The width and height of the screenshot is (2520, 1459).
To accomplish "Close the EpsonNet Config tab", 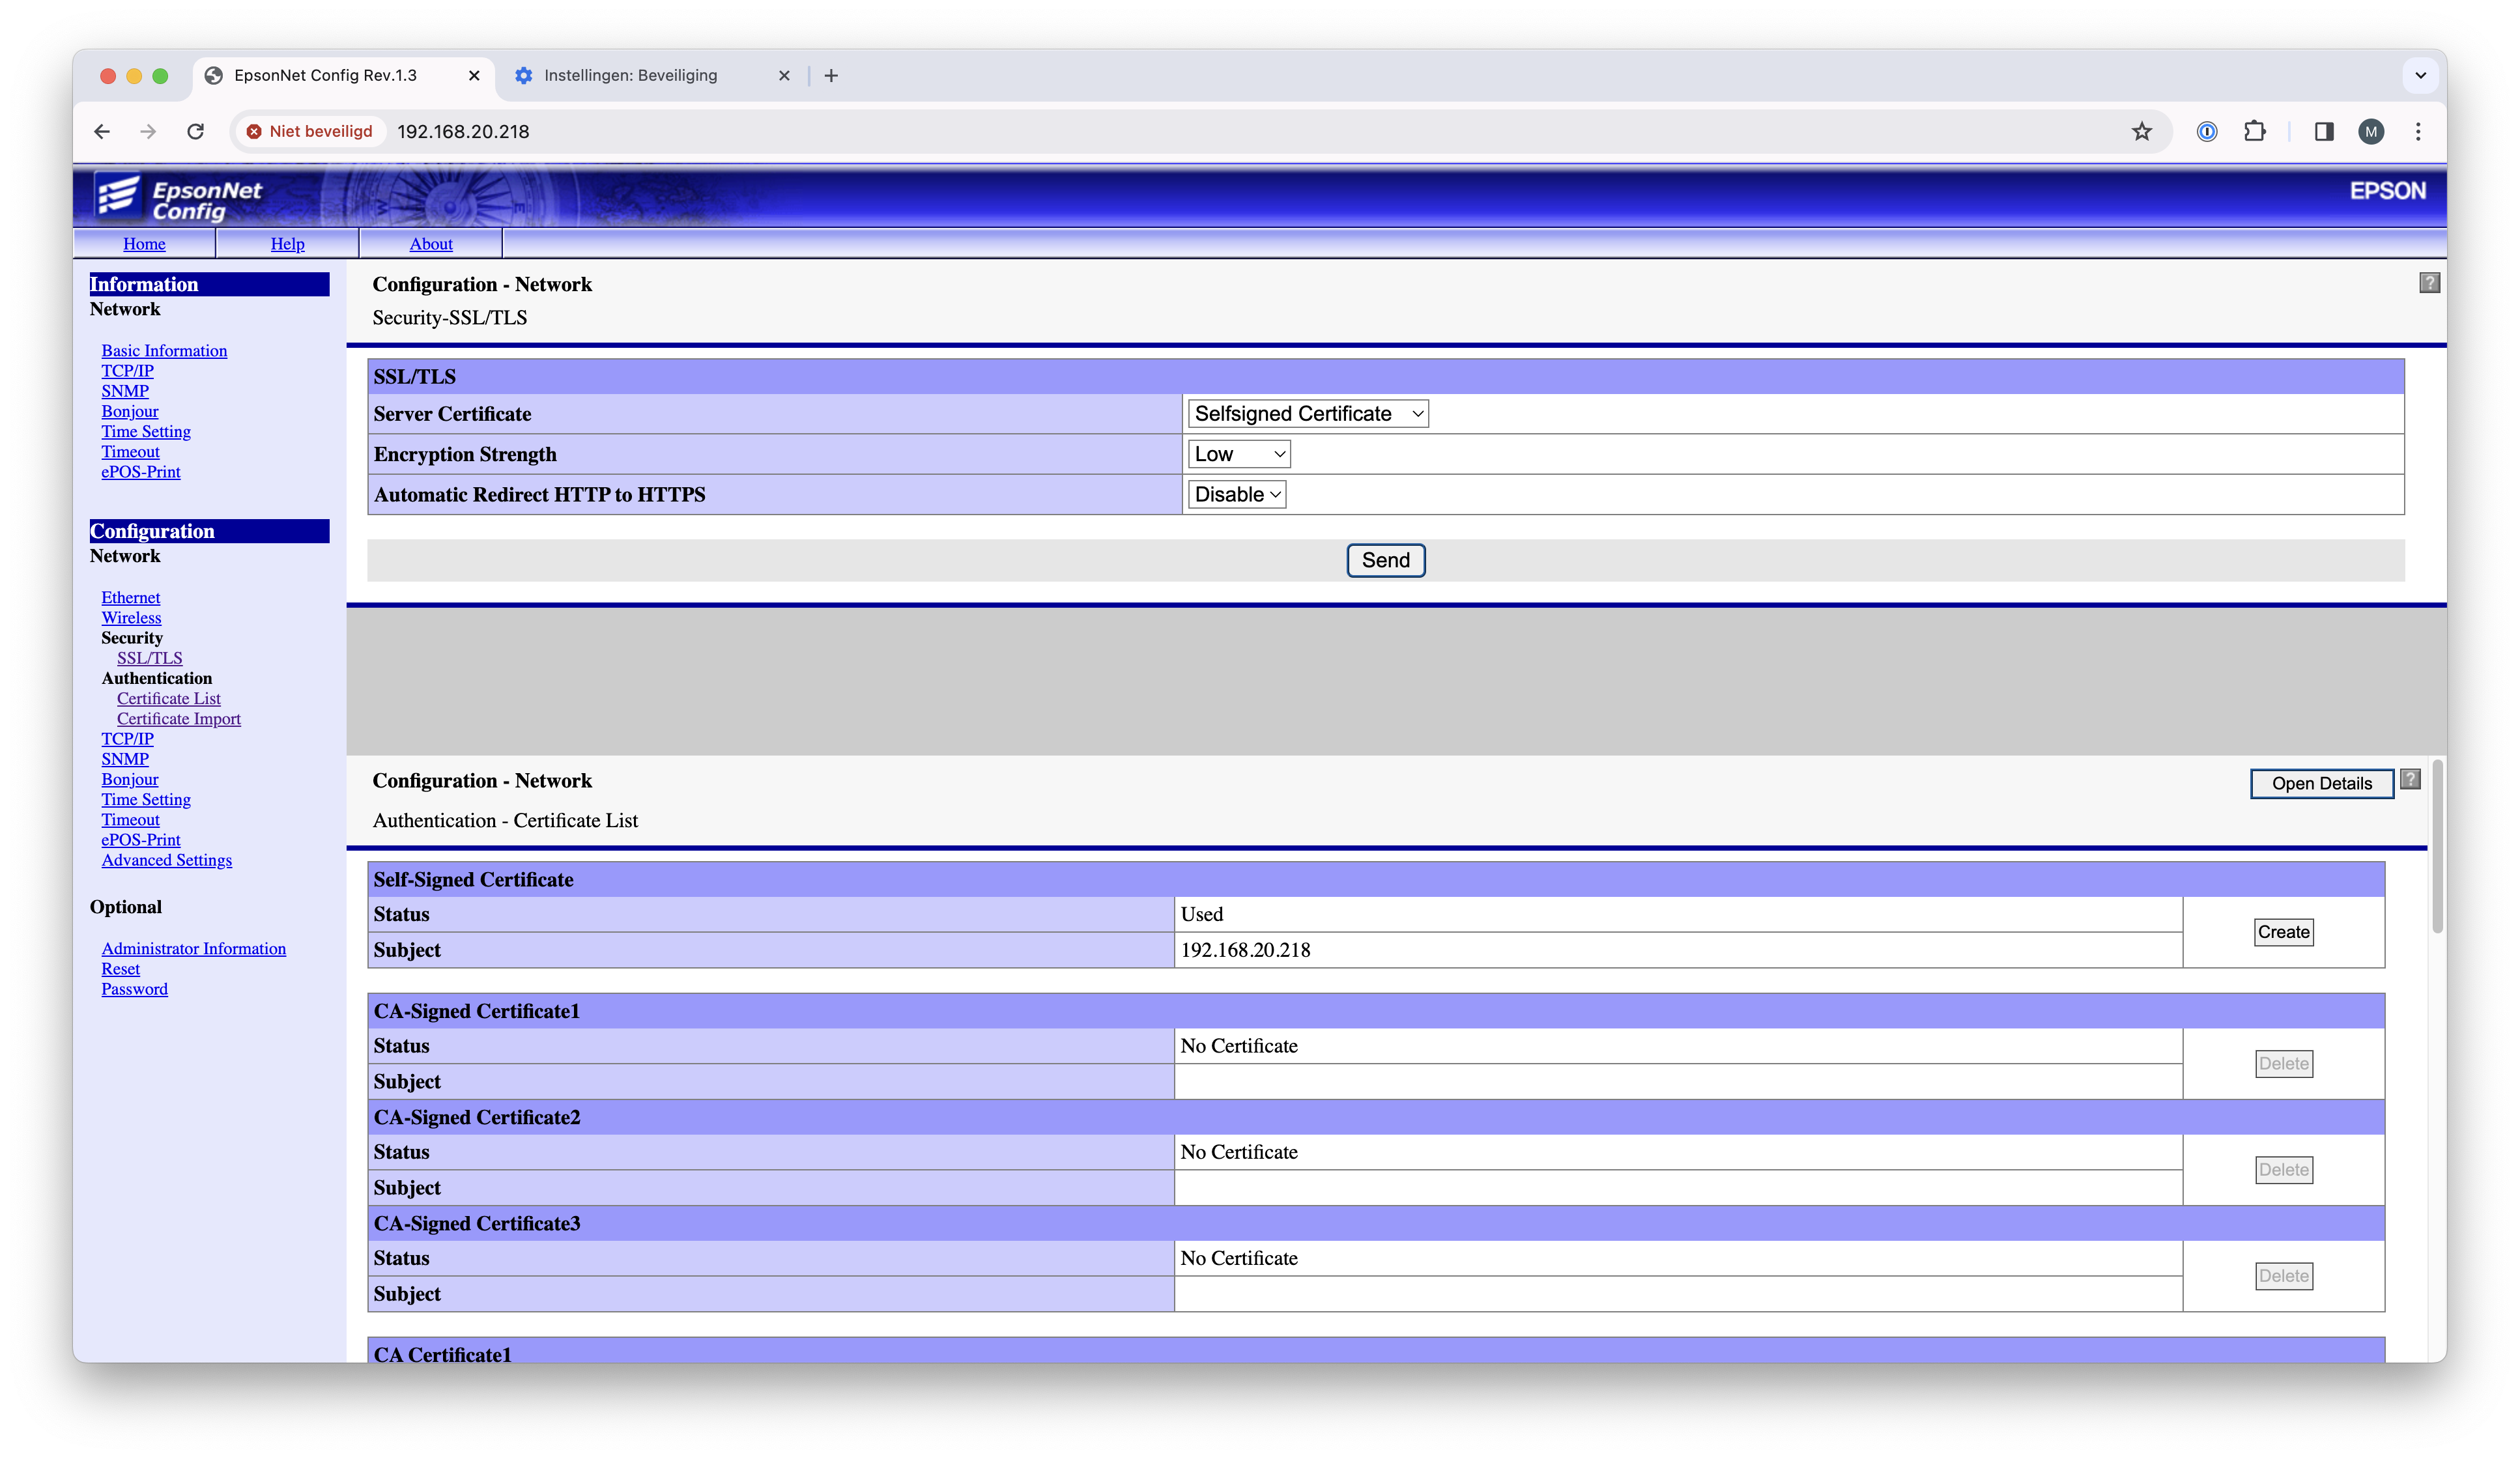I will 474,75.
